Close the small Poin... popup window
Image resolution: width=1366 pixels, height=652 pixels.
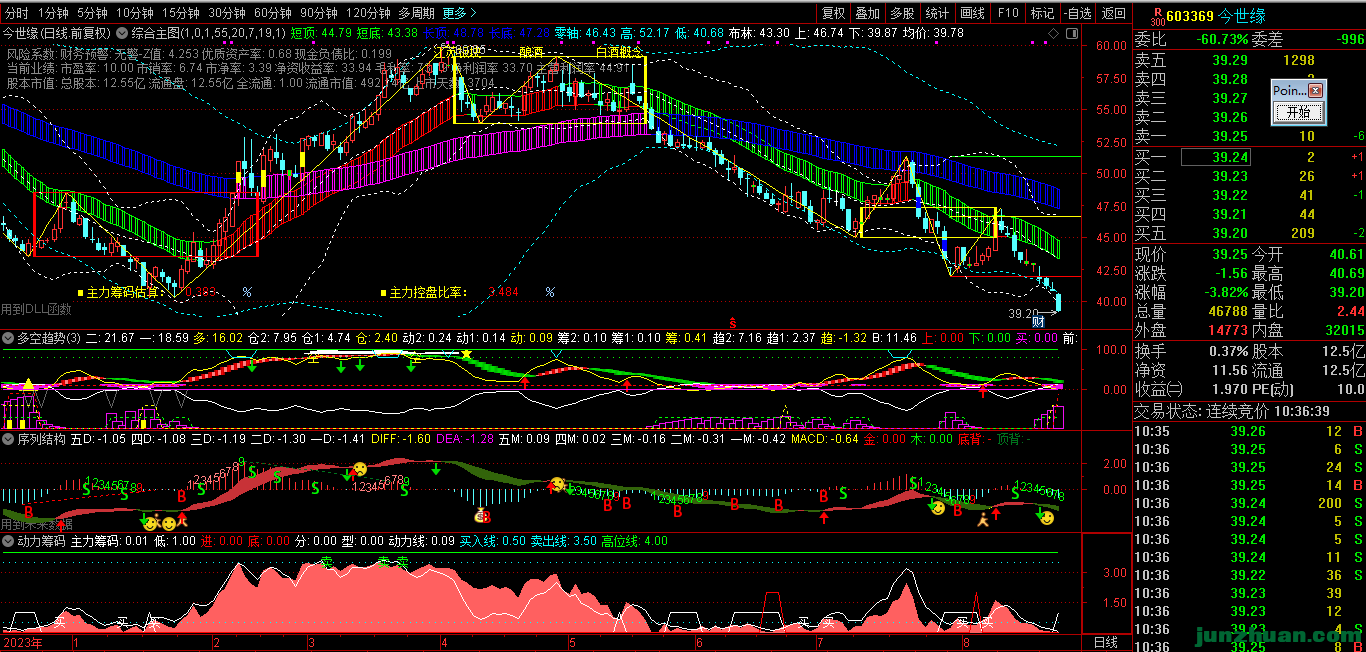tap(1315, 90)
